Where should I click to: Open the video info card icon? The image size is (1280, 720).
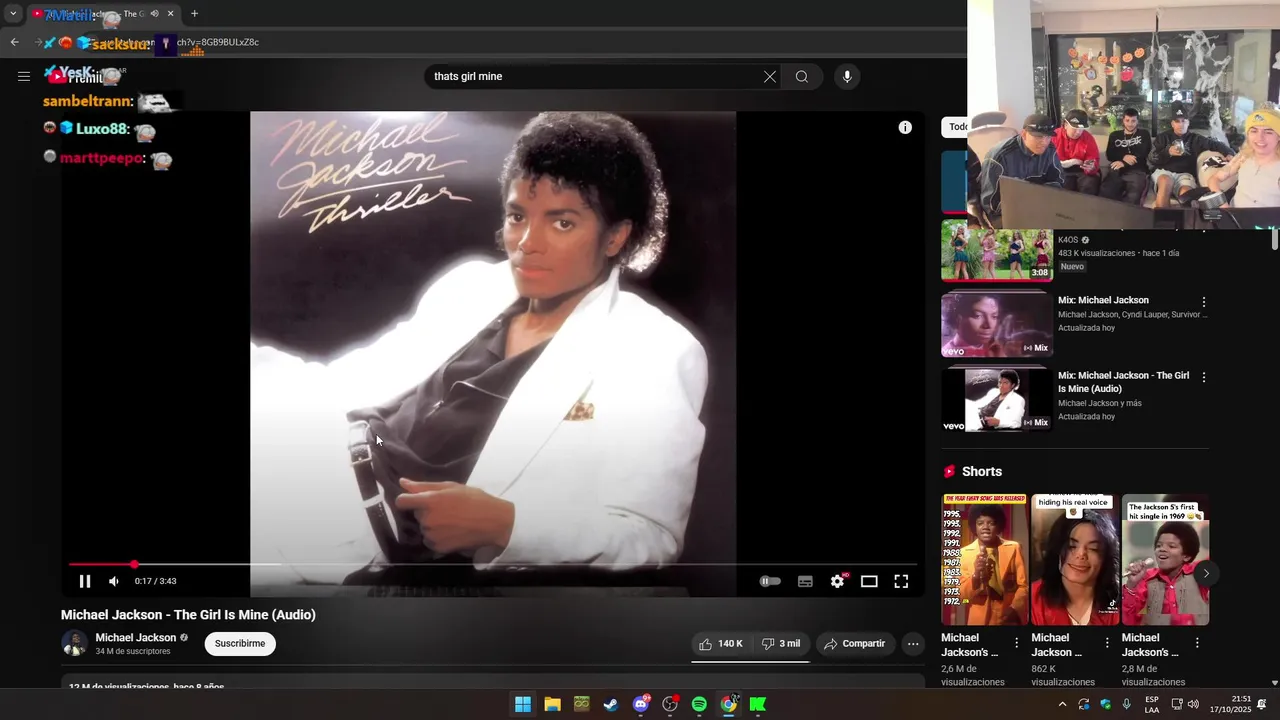tap(905, 127)
